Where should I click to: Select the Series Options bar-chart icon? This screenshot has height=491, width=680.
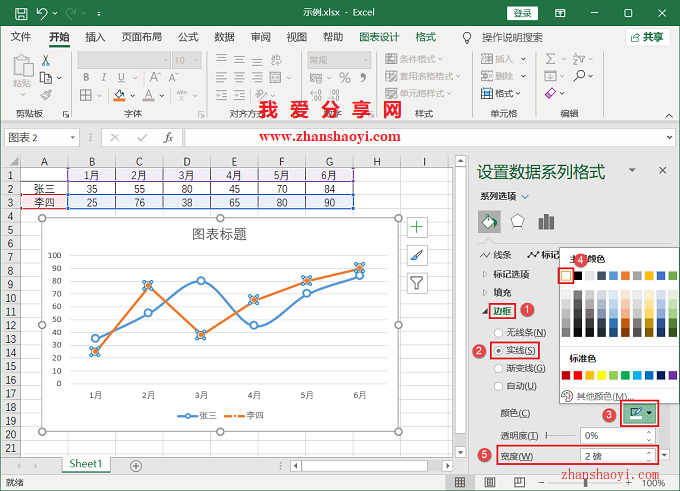[x=546, y=222]
